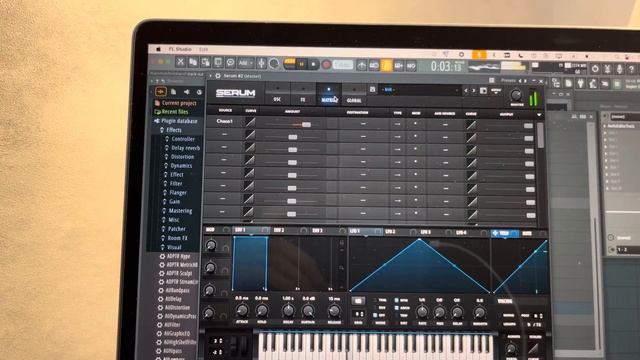640x360 pixels.
Task: Open the FL Studio menu in macOS menu bar
Action: pyautogui.click(x=180, y=49)
